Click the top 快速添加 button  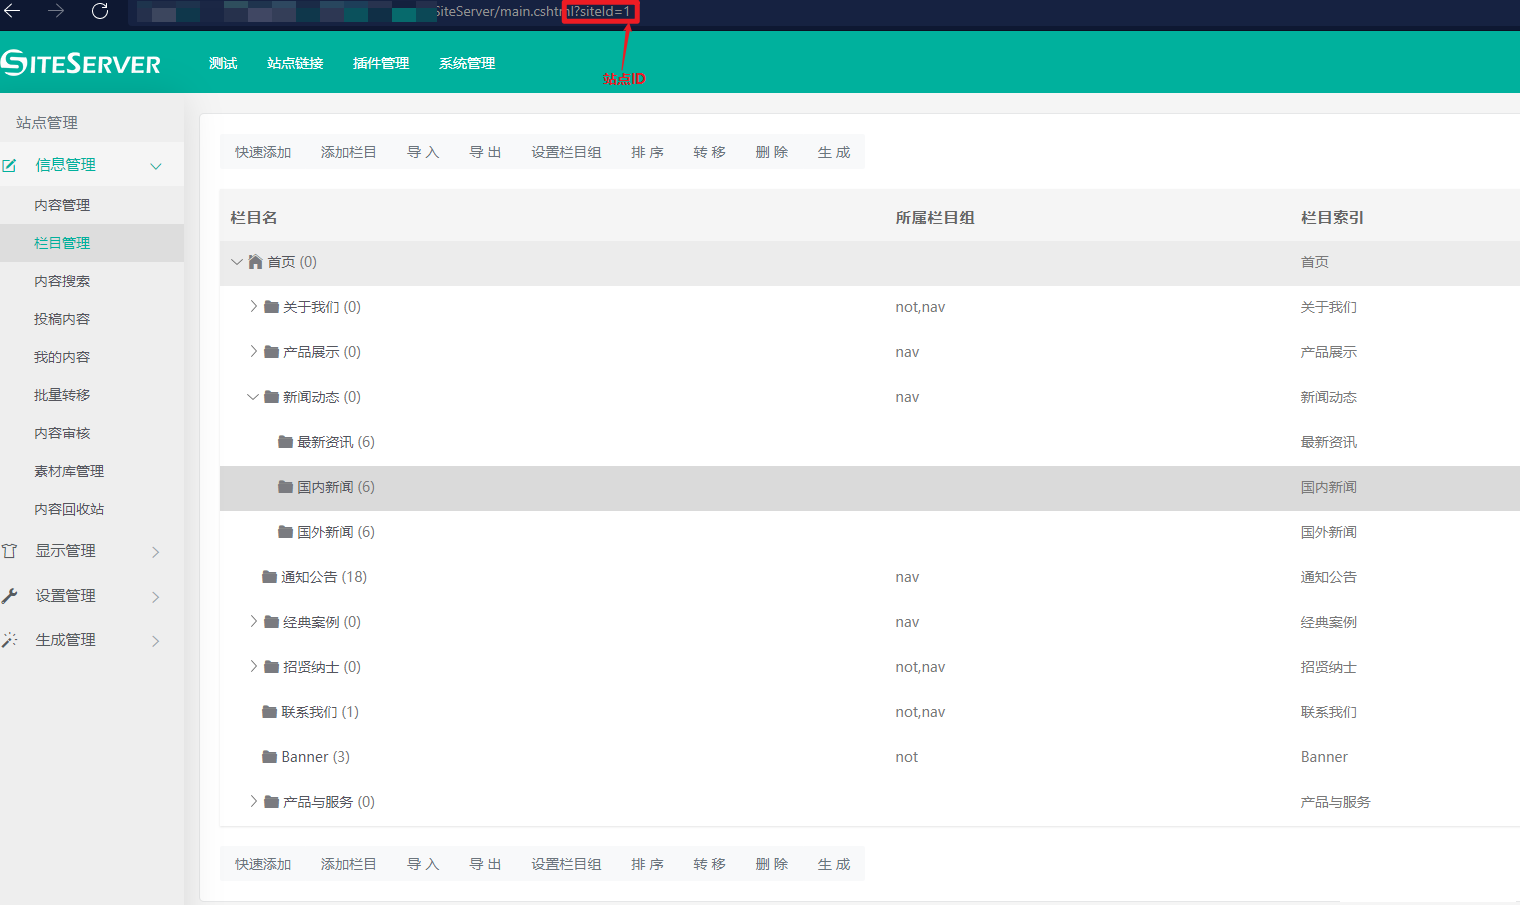[x=263, y=152]
